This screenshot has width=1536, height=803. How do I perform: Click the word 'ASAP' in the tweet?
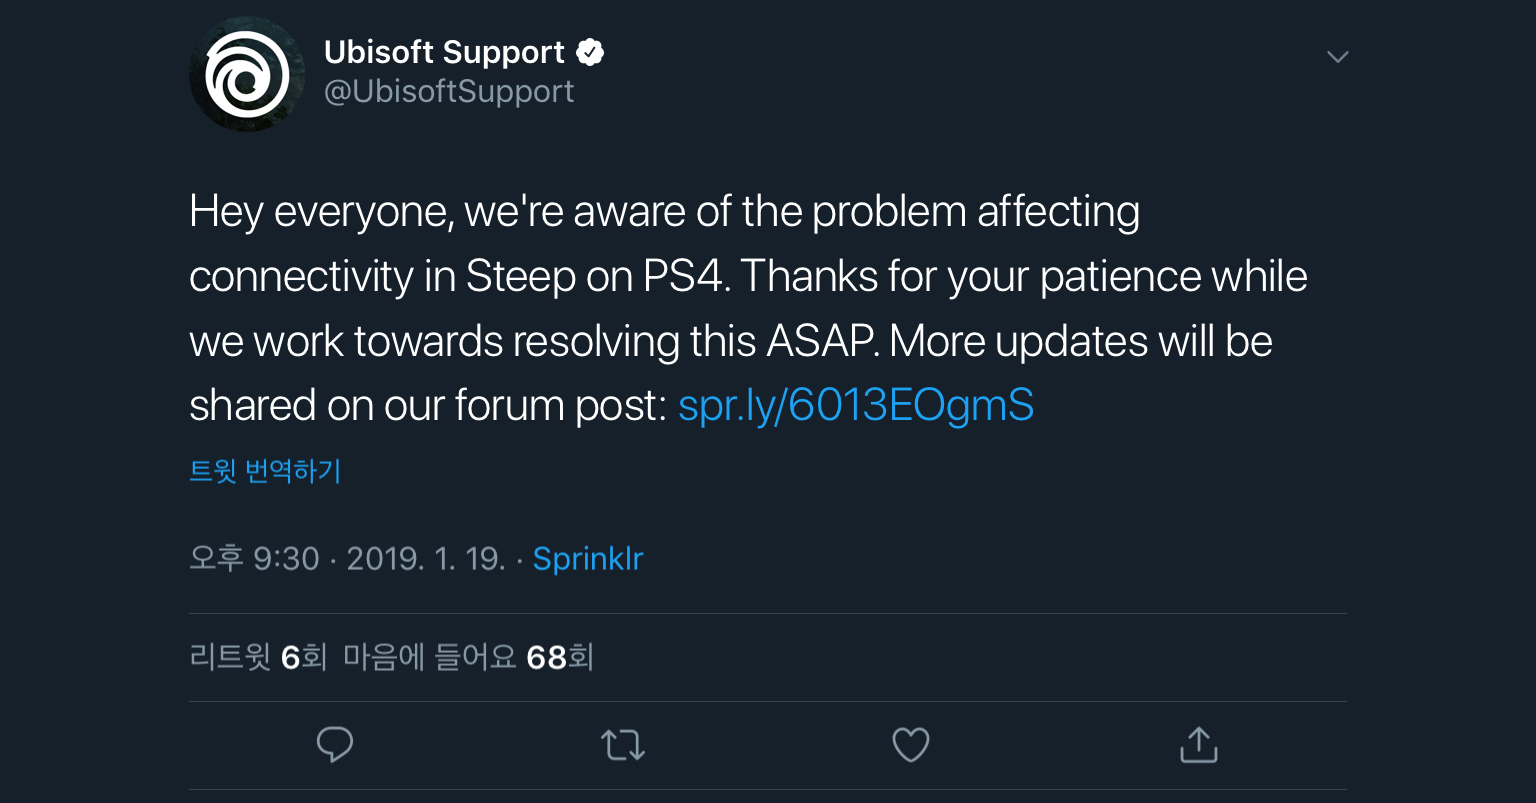pos(822,342)
